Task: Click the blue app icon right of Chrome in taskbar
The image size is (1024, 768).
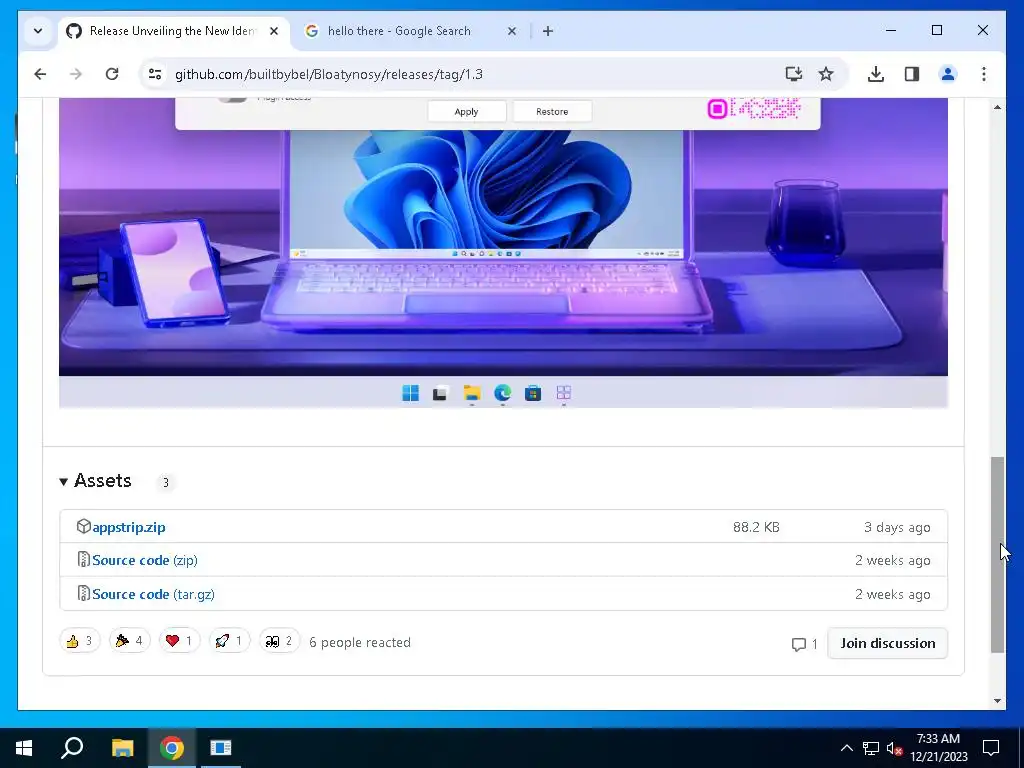Action: (221, 748)
